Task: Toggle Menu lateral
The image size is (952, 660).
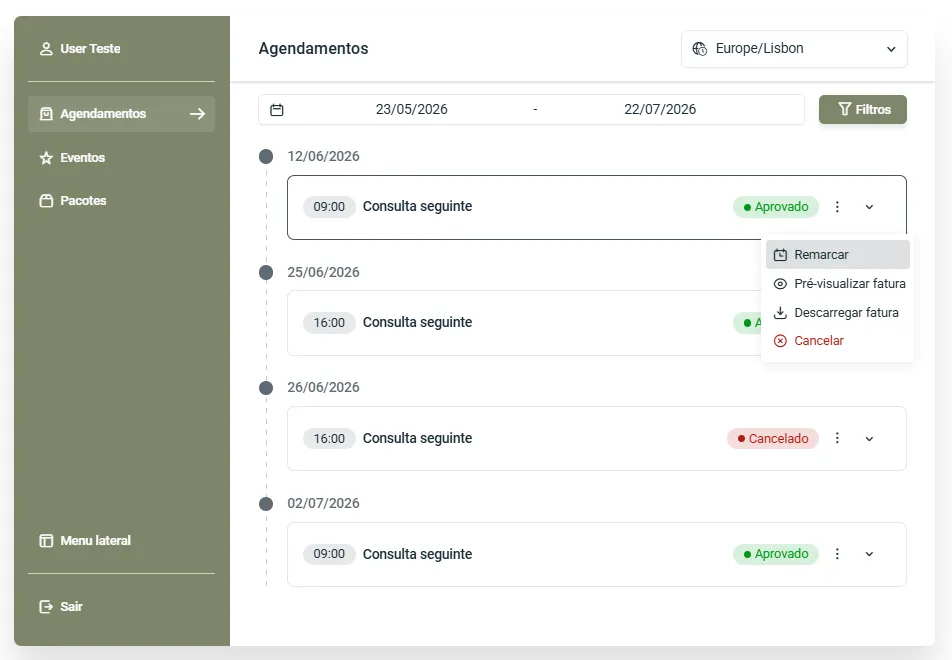Action: point(121,540)
